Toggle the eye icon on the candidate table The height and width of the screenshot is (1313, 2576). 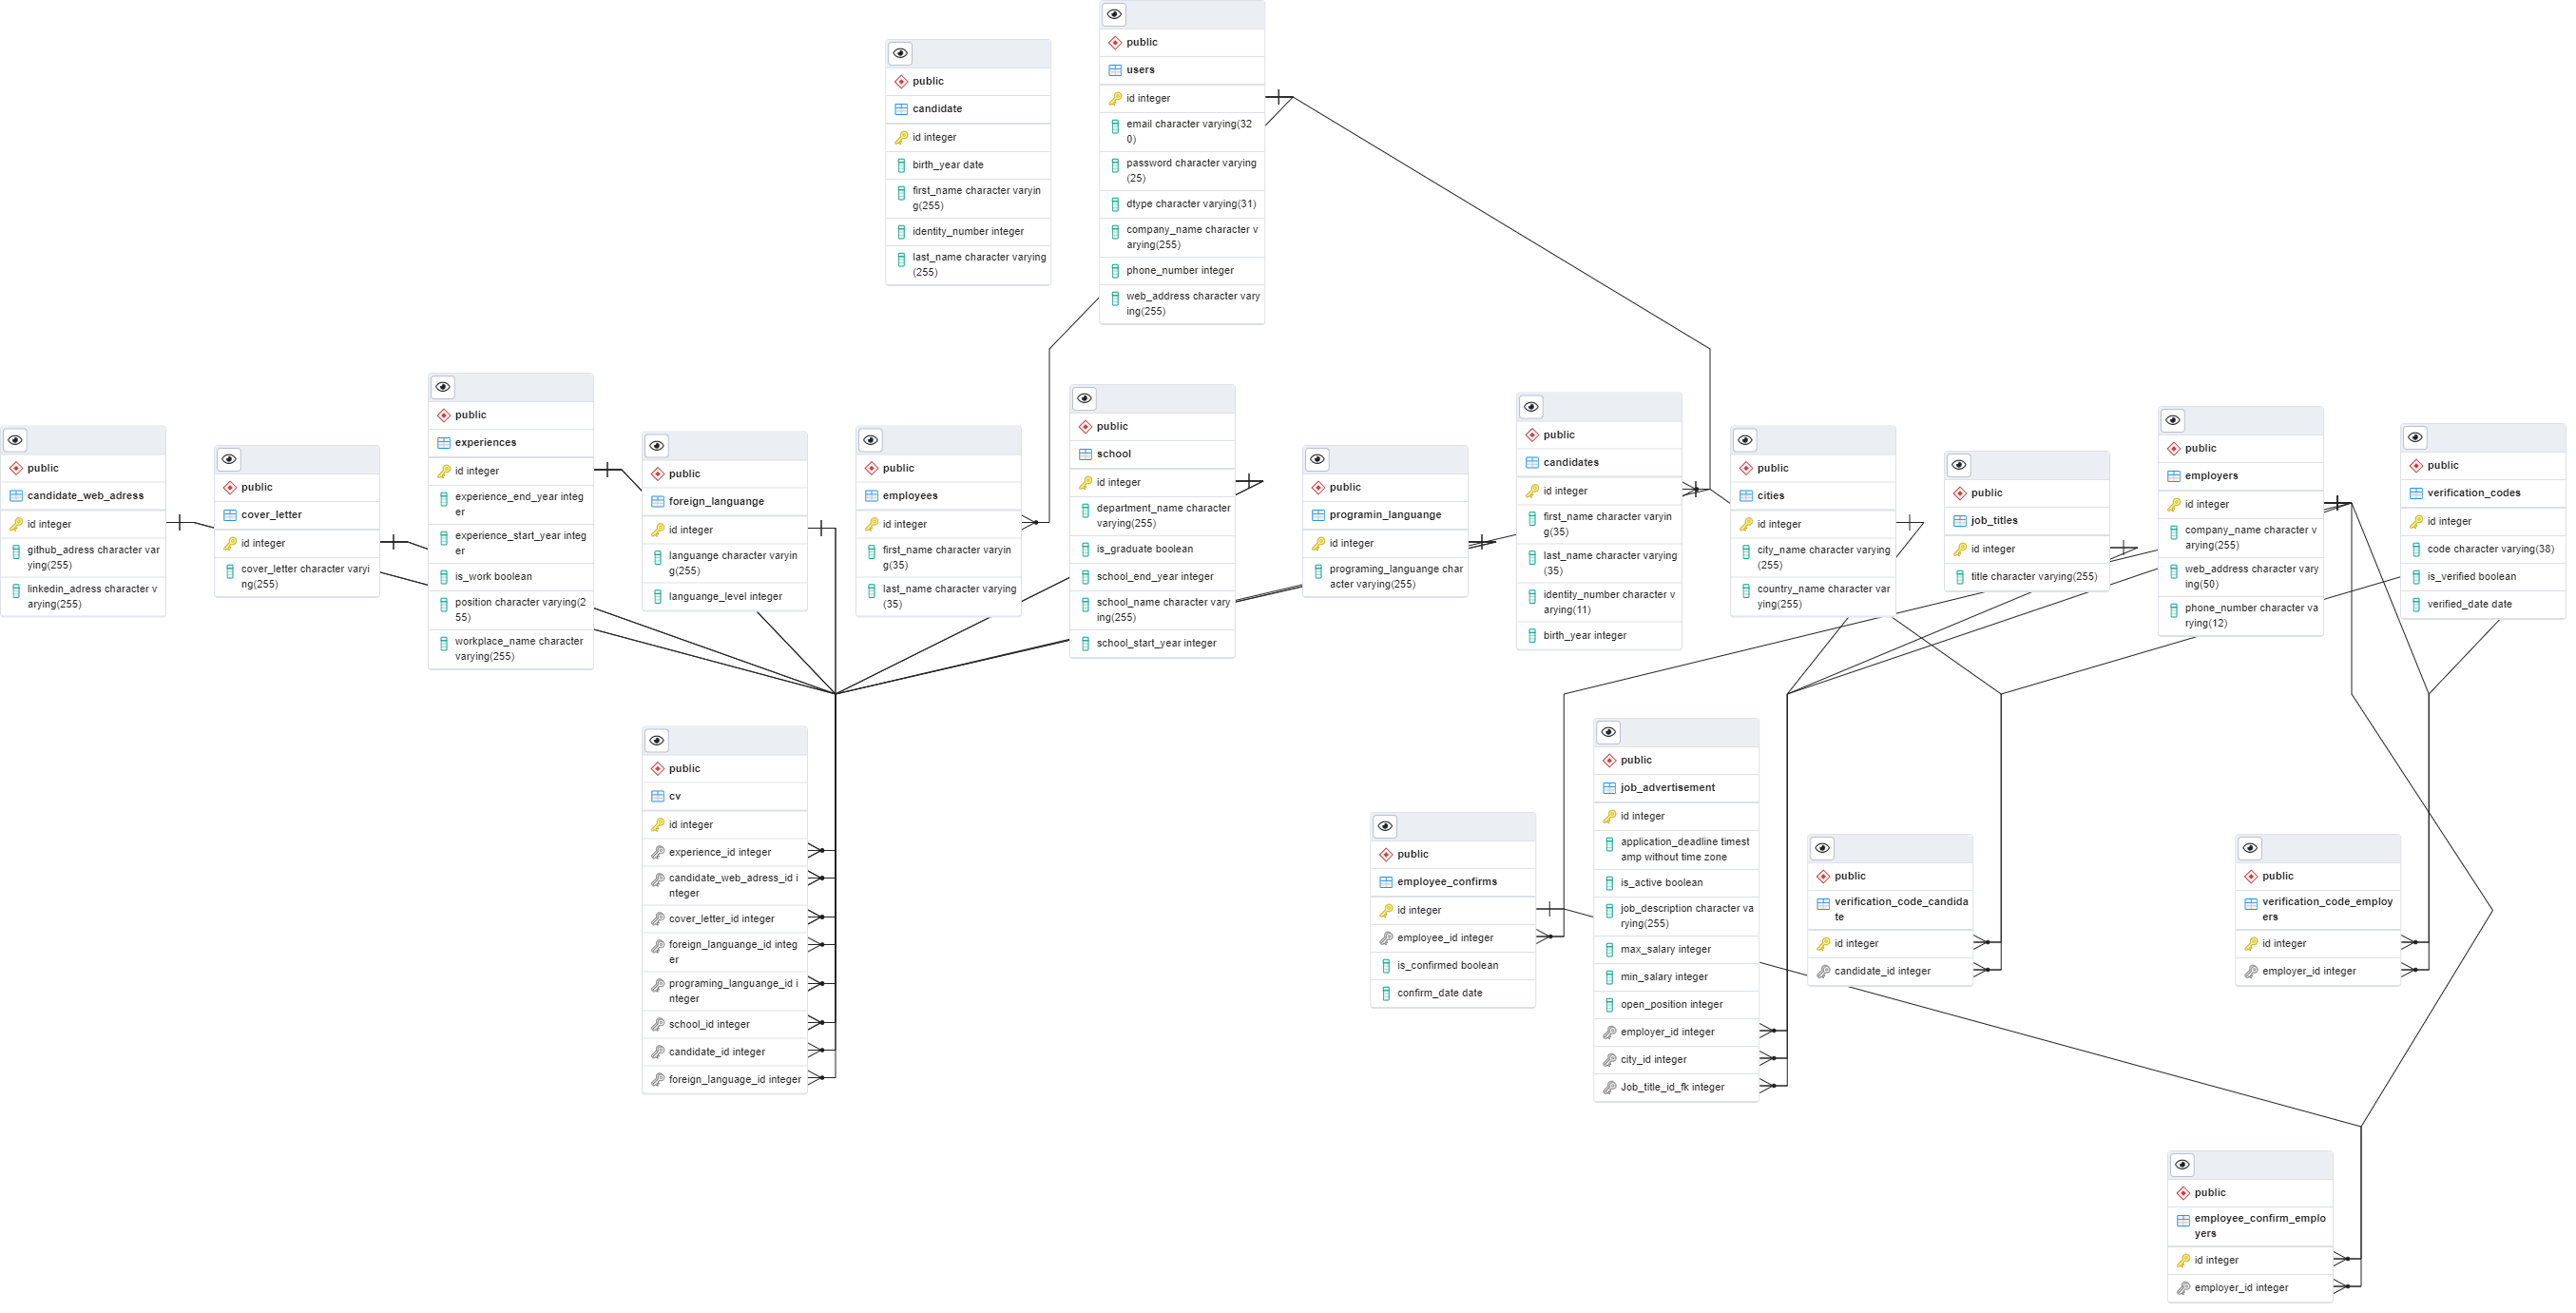pyautogui.click(x=899, y=52)
